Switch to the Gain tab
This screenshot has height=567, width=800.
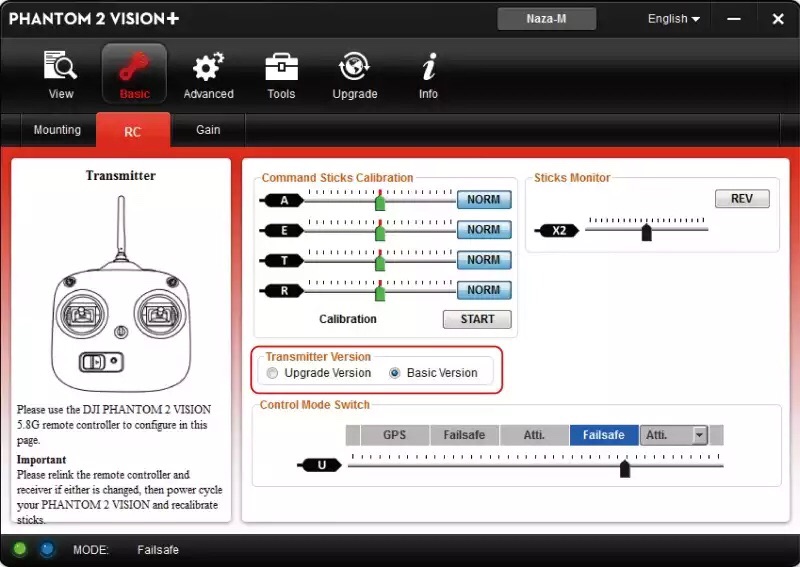click(x=208, y=130)
